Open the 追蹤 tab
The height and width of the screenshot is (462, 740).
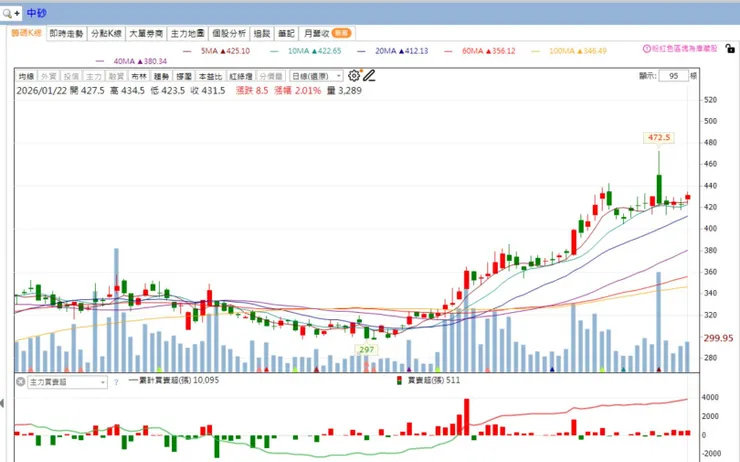click(262, 34)
